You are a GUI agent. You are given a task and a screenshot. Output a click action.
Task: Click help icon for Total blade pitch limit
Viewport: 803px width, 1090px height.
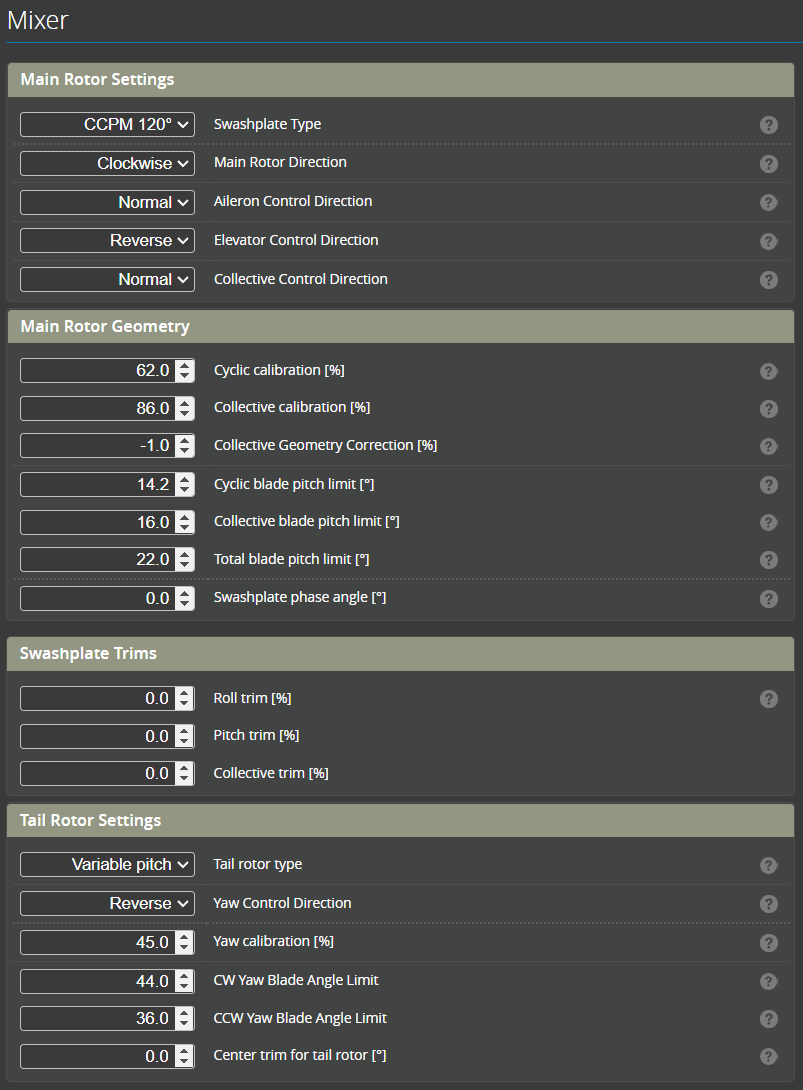(768, 560)
